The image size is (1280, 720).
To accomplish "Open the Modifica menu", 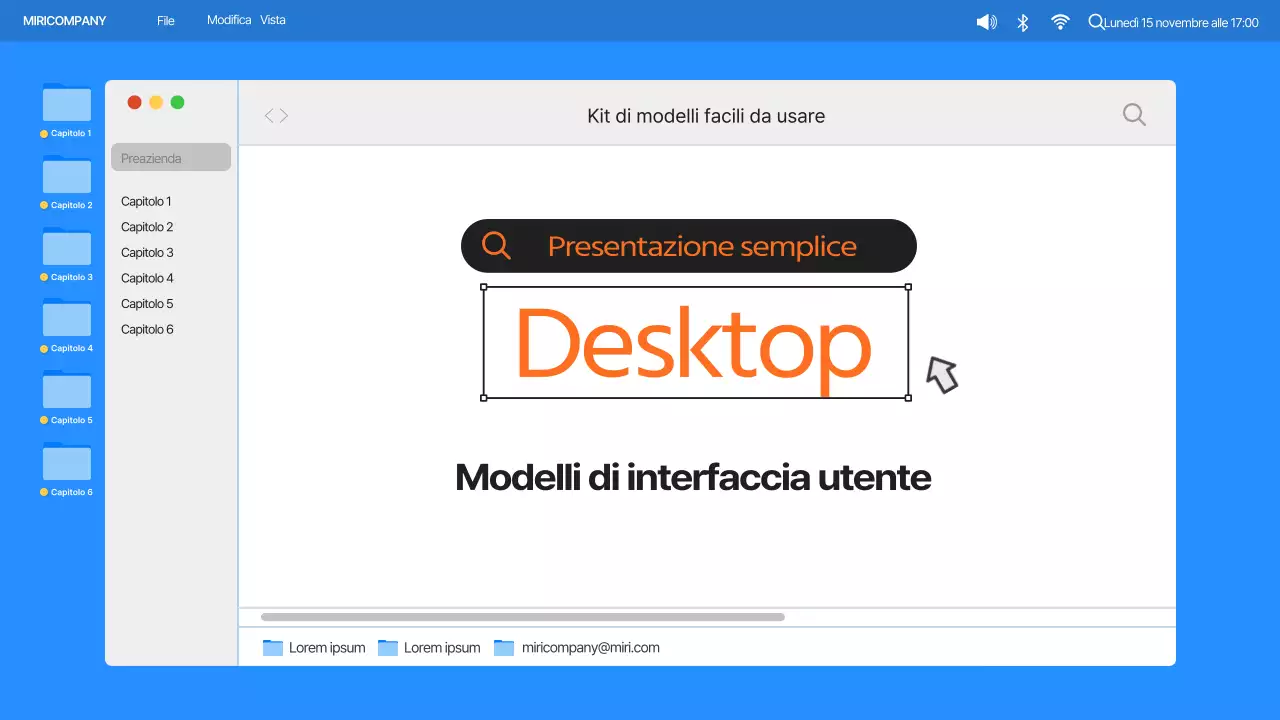I will (x=229, y=19).
